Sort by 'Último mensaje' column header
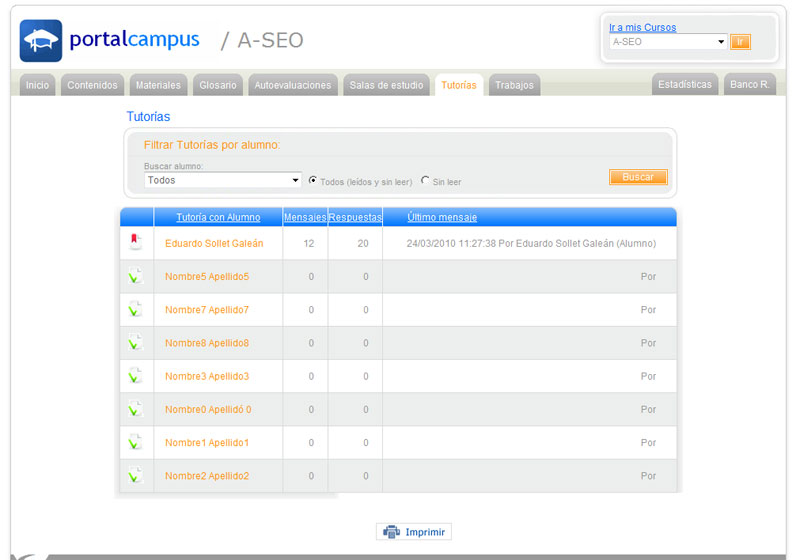Screen dimensions: 800x560 442,217
